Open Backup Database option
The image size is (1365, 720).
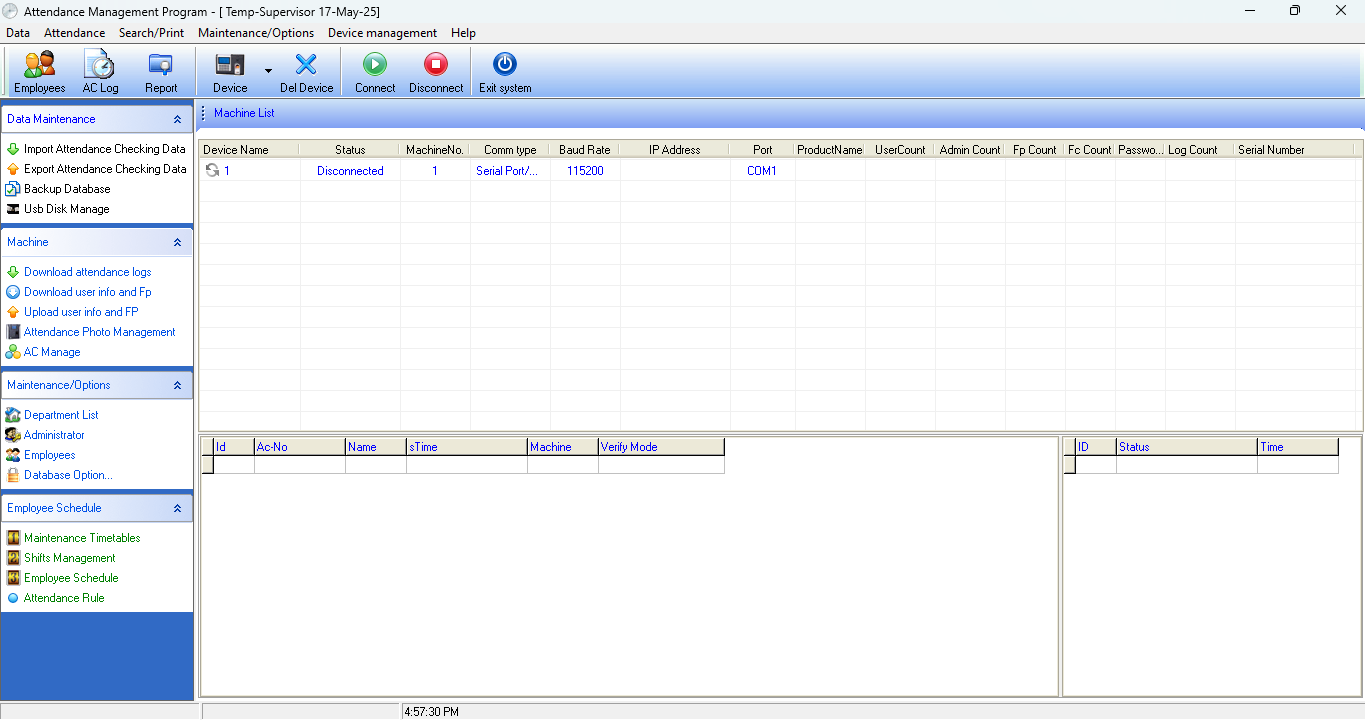[x=67, y=189]
